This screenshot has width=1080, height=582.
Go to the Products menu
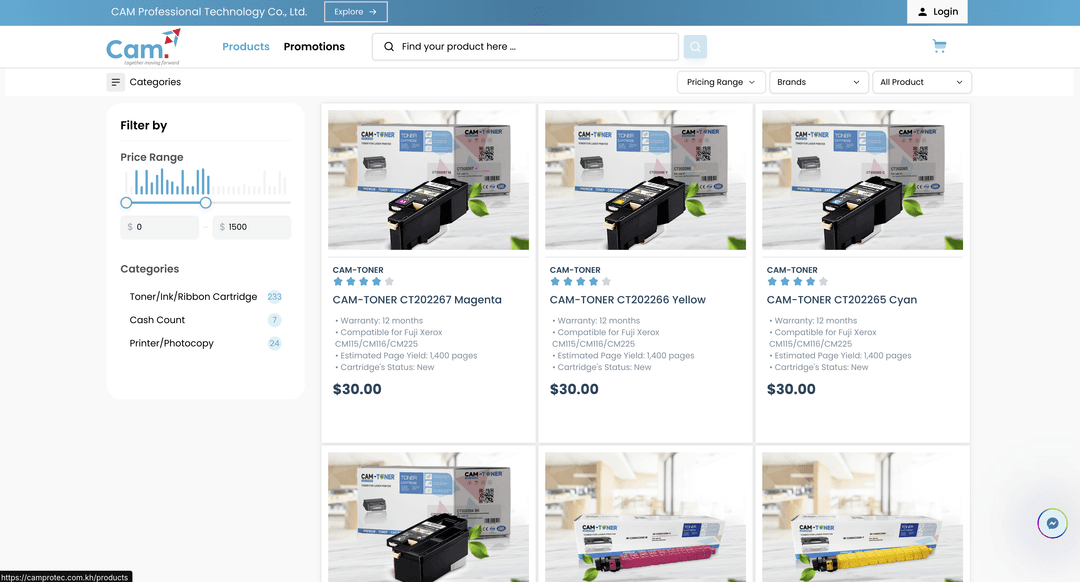(x=246, y=47)
